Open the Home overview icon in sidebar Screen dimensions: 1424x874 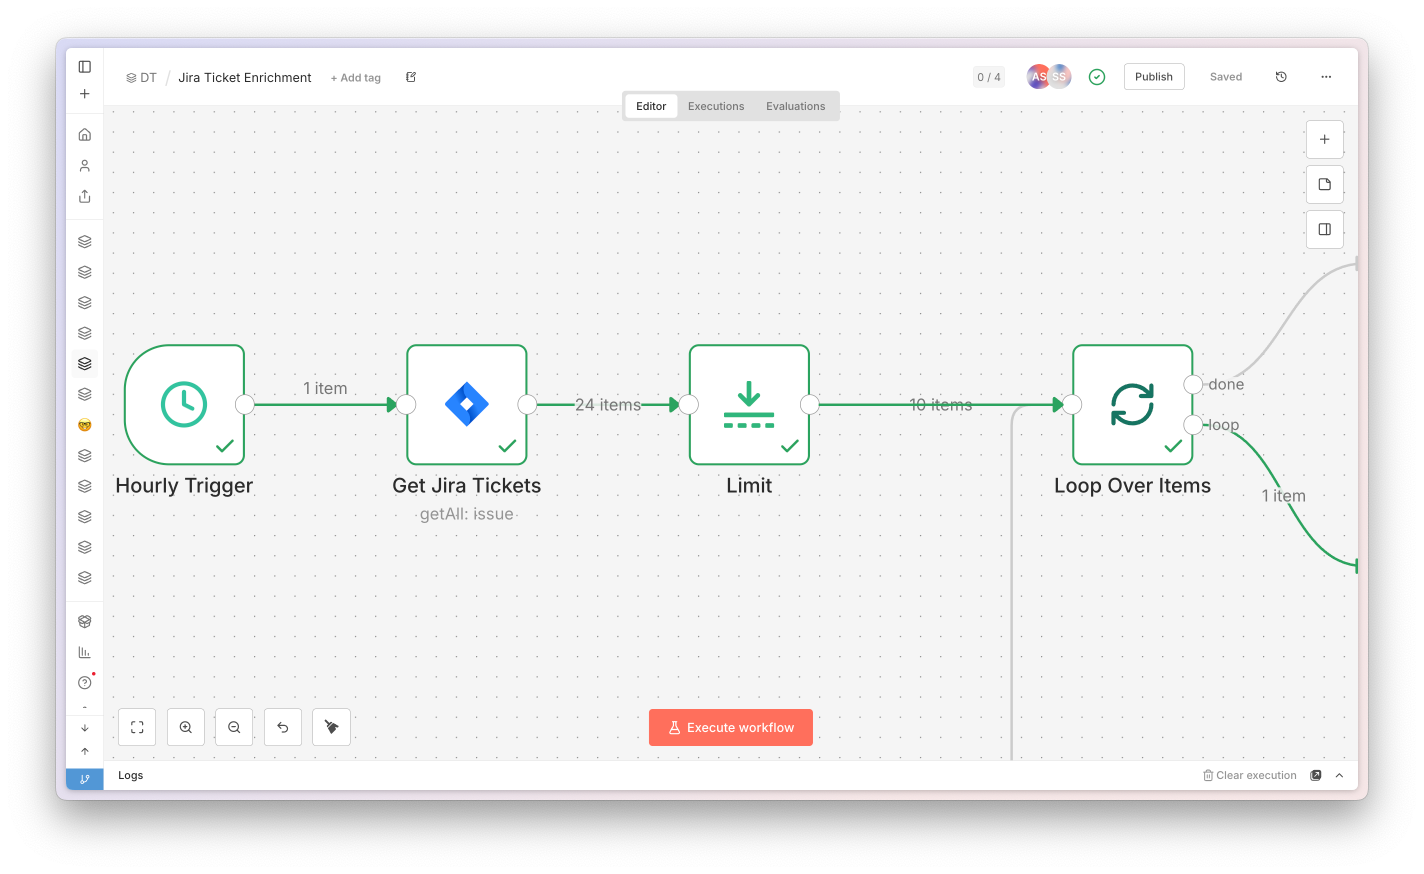[x=85, y=134]
